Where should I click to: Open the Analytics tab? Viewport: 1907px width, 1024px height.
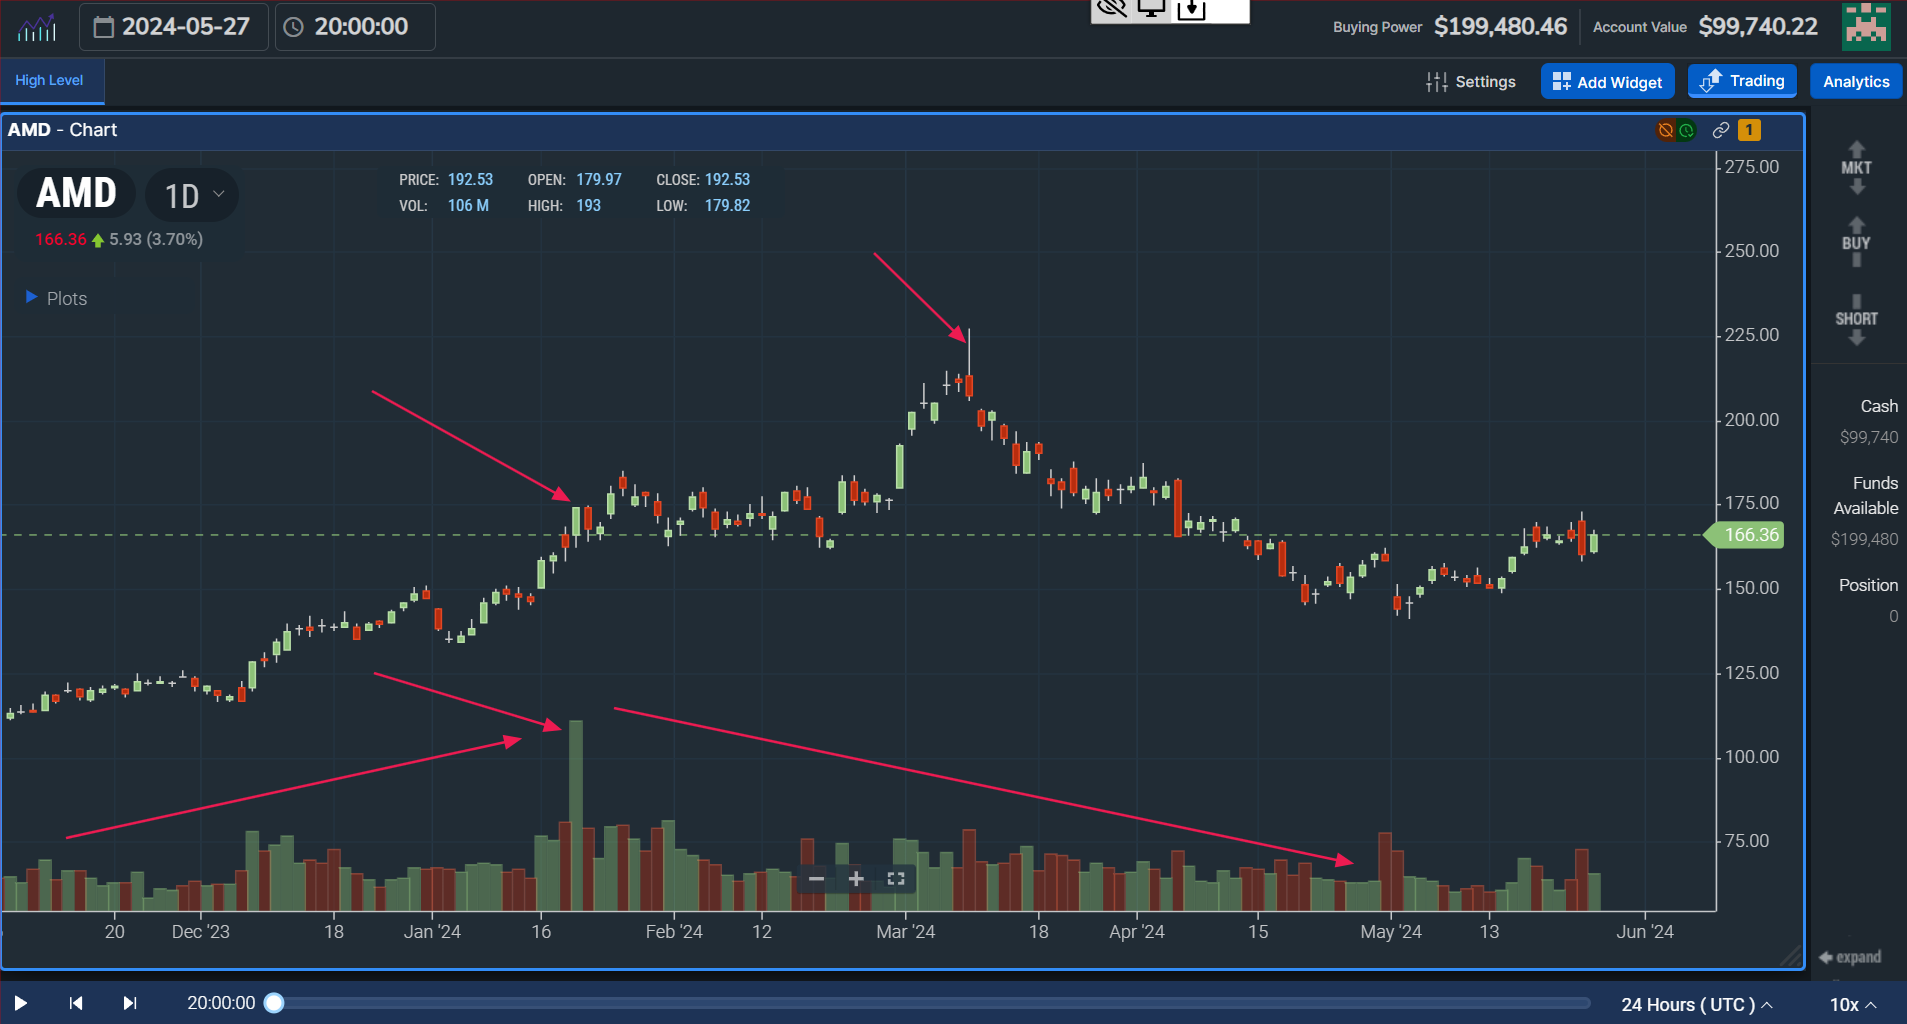tap(1854, 81)
